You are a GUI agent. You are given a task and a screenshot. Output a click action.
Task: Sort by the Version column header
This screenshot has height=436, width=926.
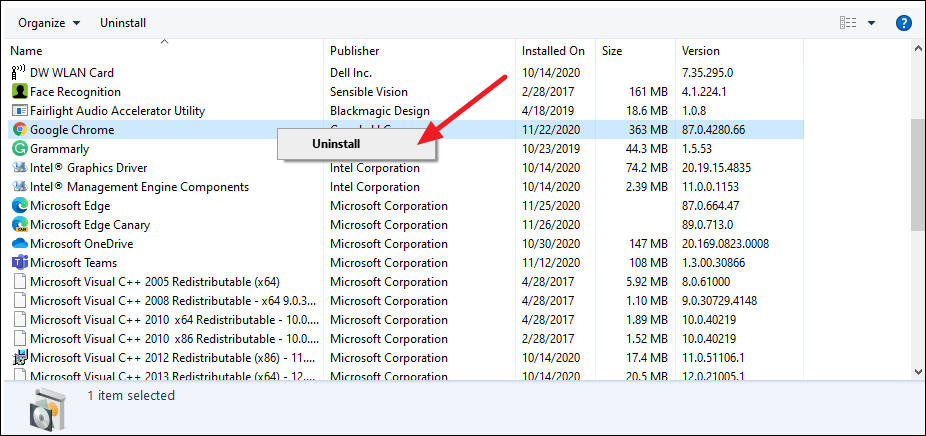point(739,51)
